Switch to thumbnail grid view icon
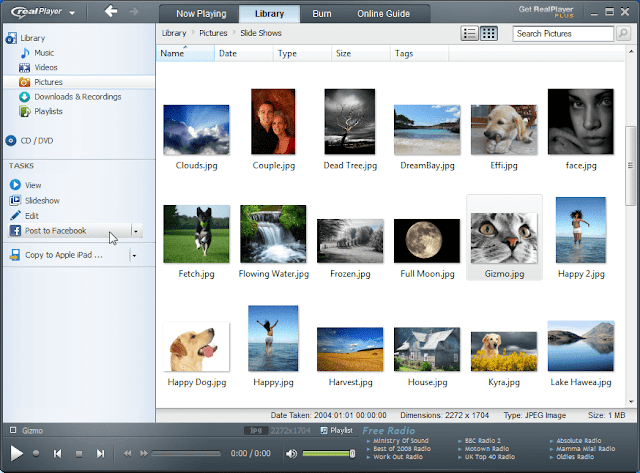 pyautogui.click(x=489, y=33)
